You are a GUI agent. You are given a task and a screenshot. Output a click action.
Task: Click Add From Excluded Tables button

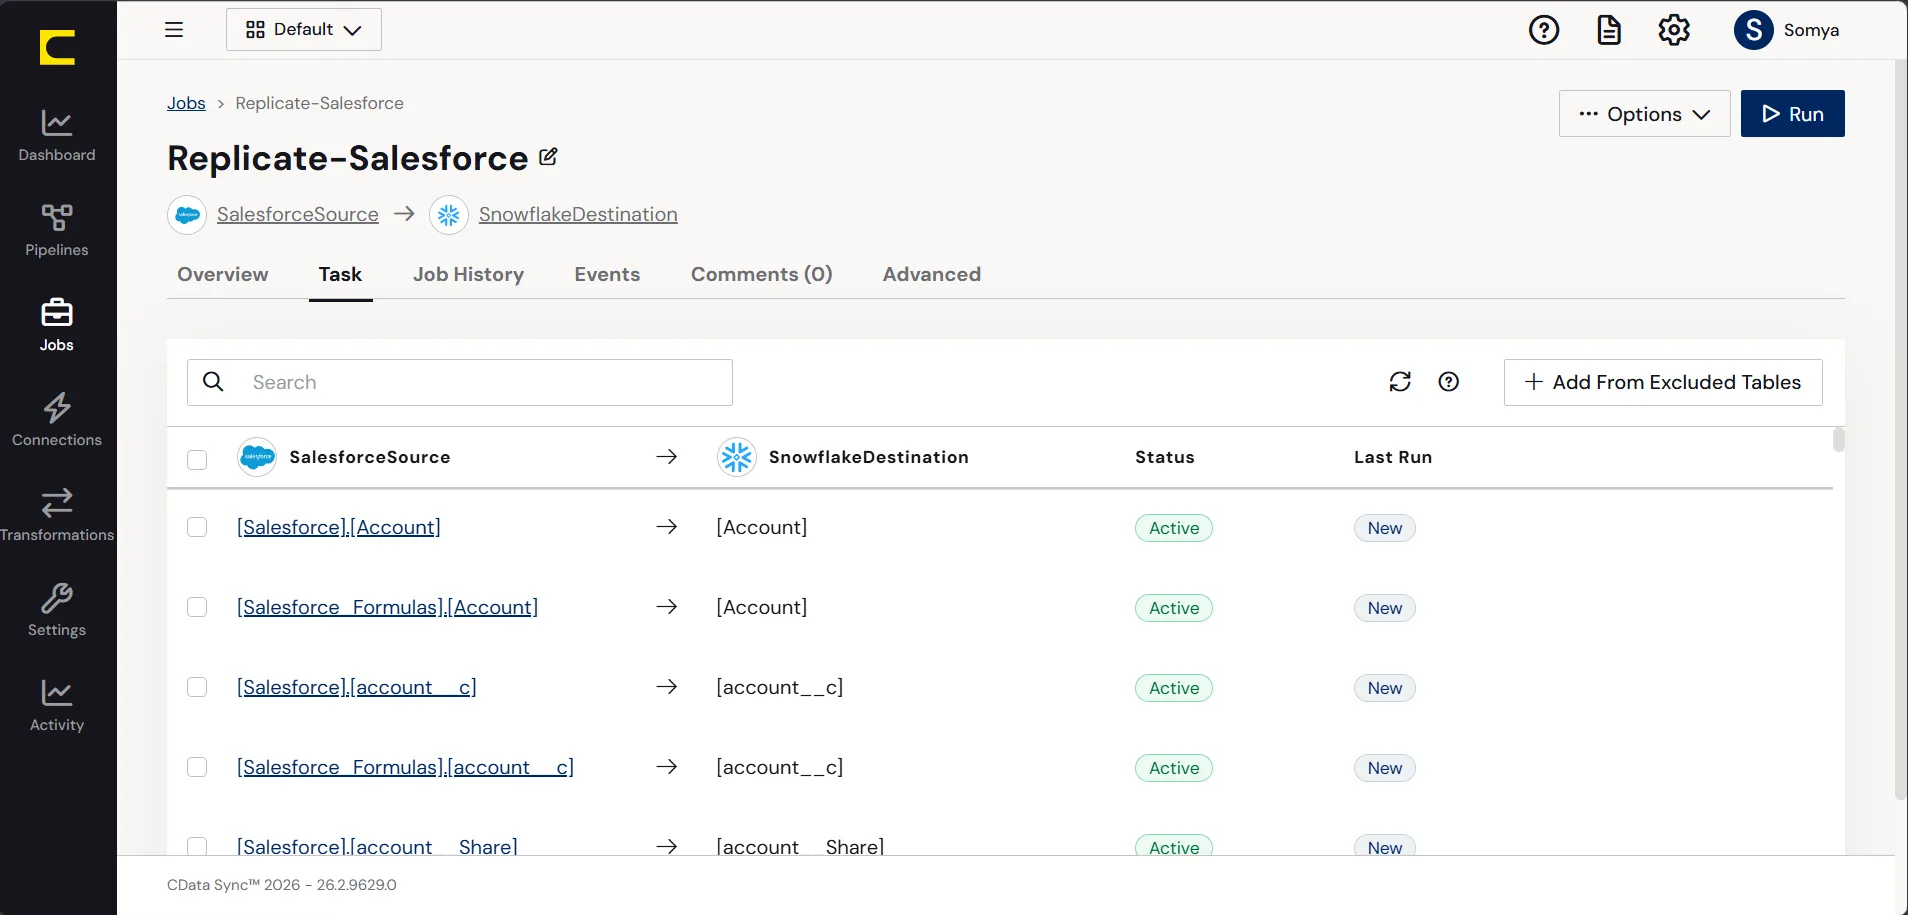coord(1663,382)
